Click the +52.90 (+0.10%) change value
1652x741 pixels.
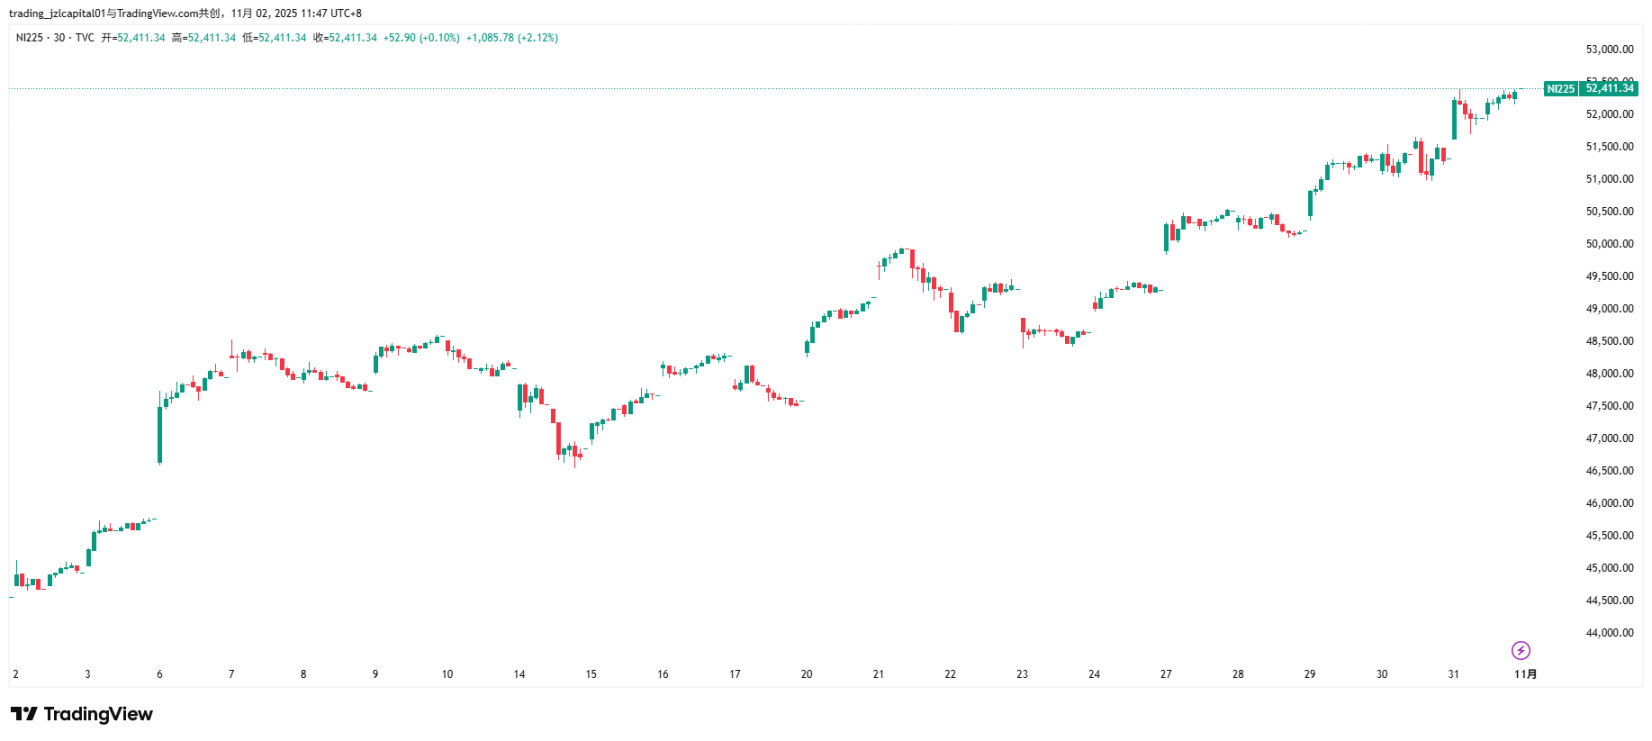click(x=421, y=38)
